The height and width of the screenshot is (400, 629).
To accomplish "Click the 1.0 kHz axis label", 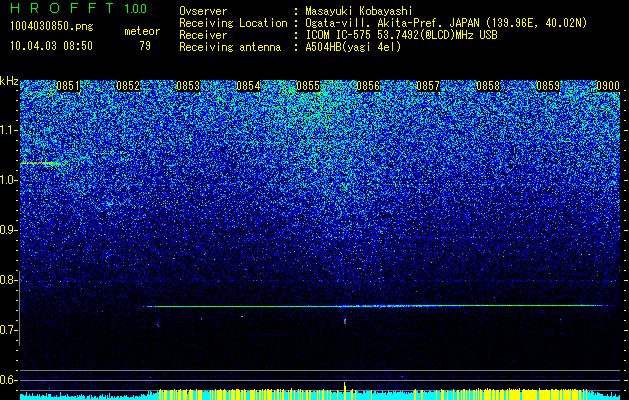I will pos(8,180).
